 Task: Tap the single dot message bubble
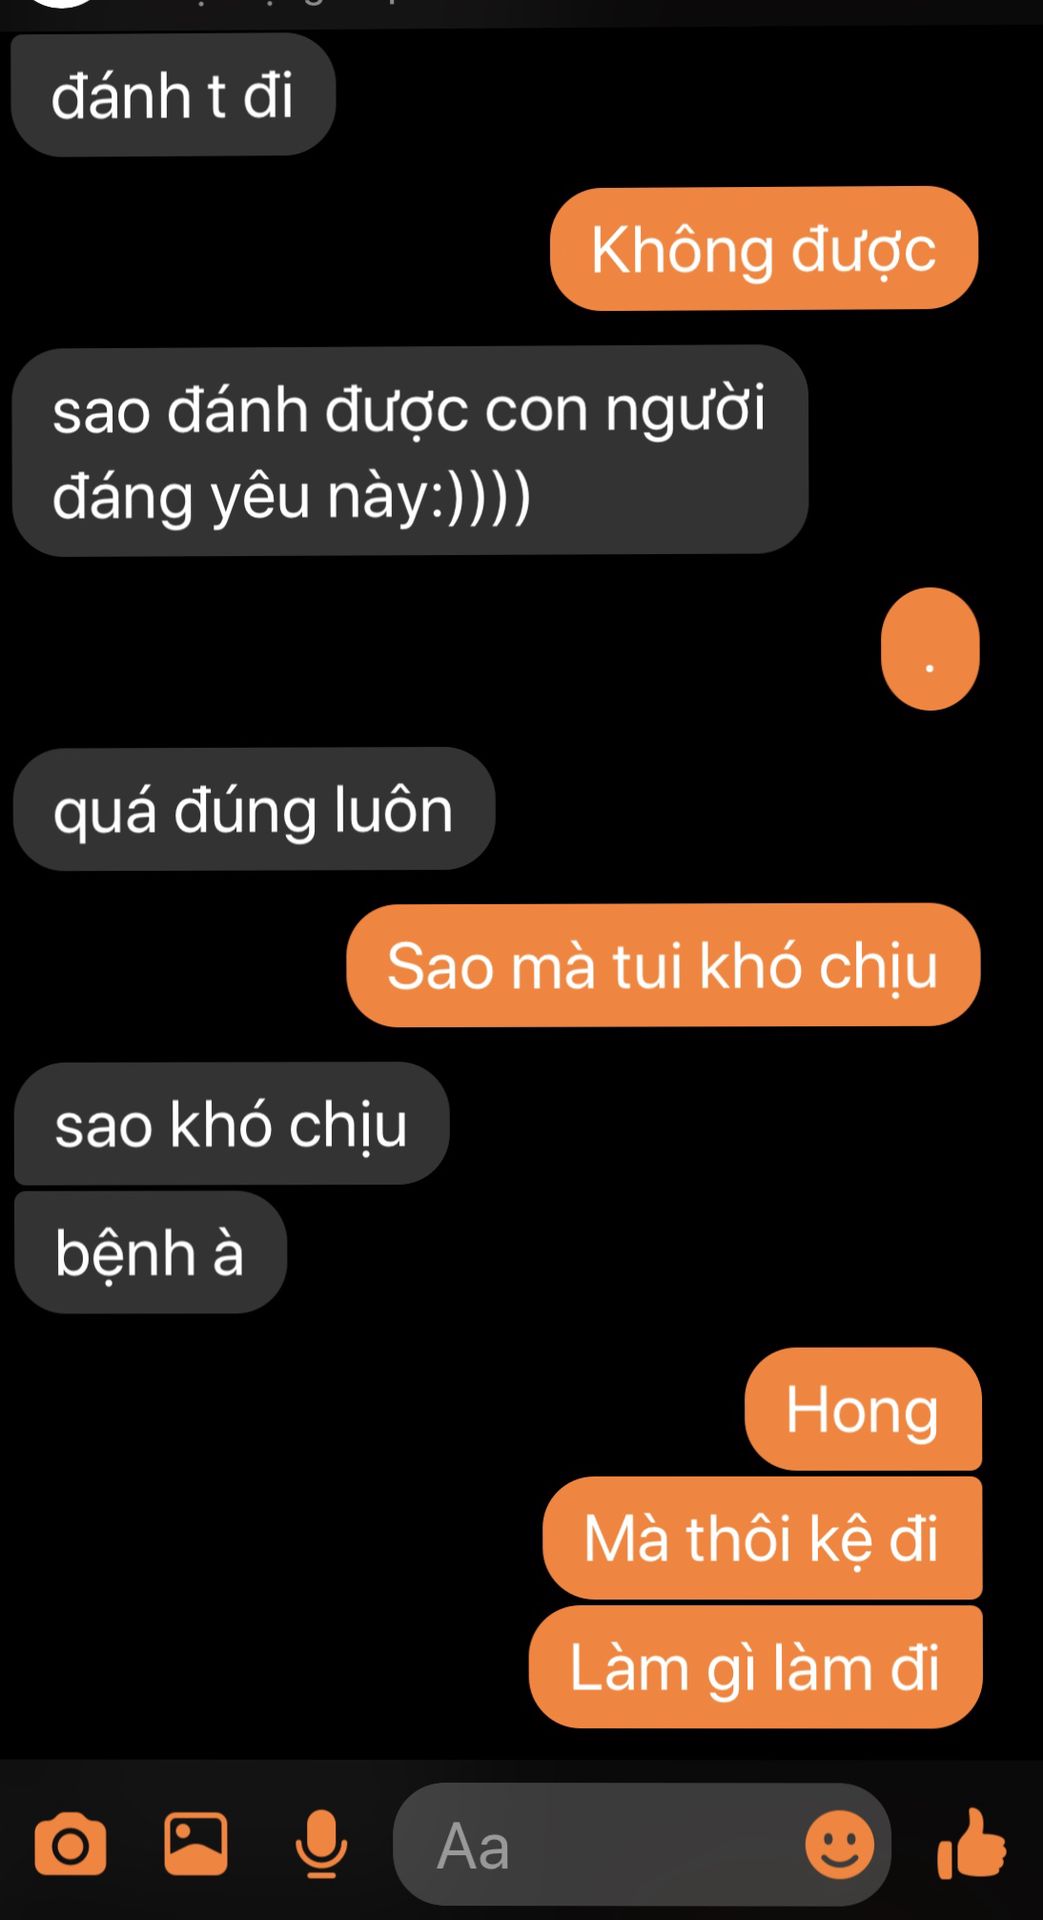(x=930, y=650)
